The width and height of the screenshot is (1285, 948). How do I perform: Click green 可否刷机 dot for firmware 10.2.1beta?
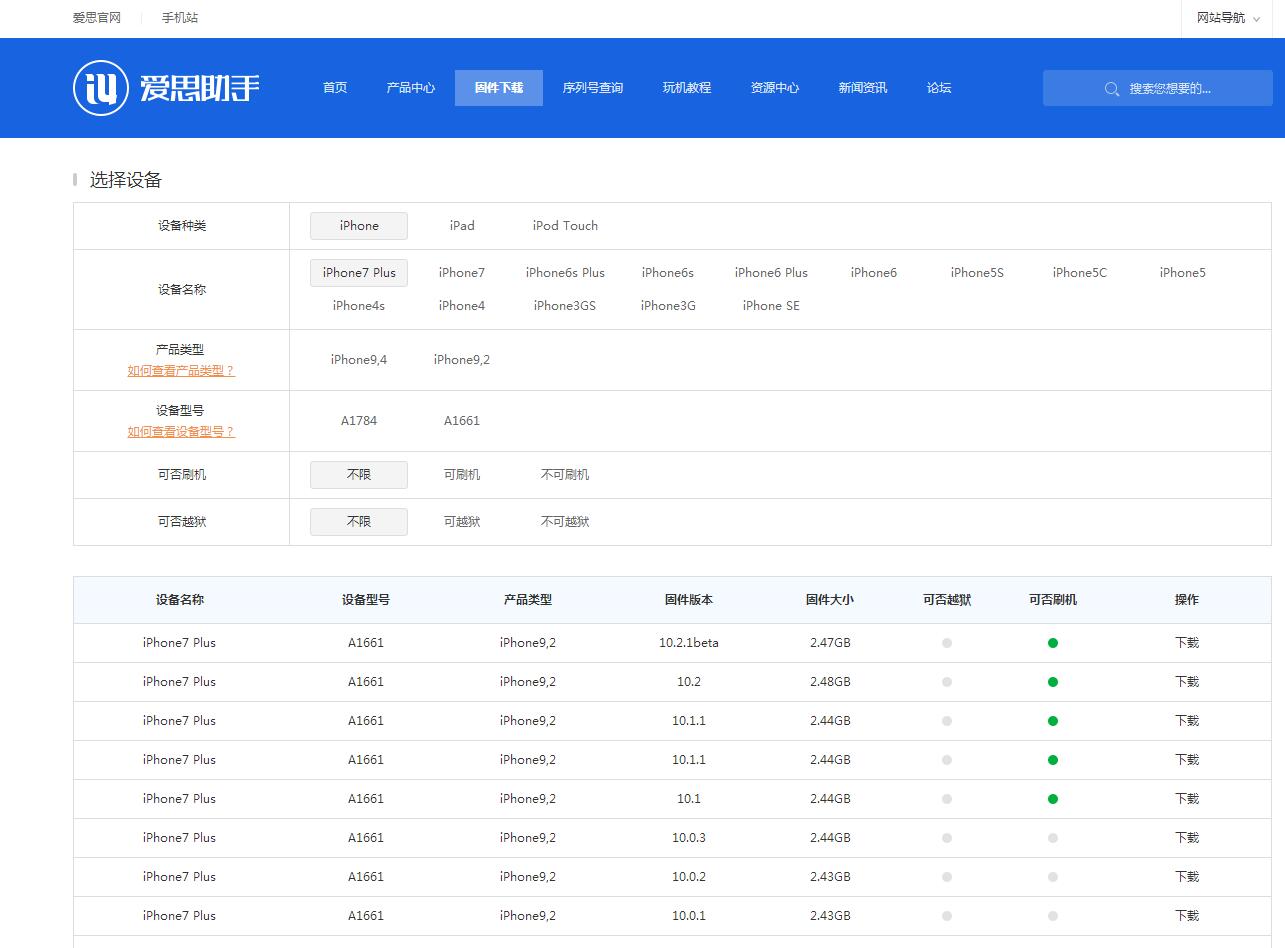click(x=1052, y=643)
